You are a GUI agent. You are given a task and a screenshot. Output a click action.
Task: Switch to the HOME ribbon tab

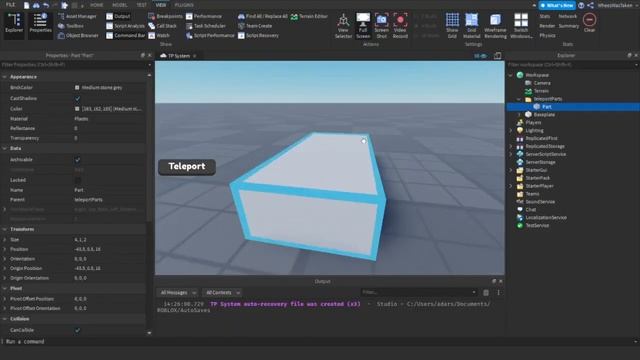click(x=97, y=5)
